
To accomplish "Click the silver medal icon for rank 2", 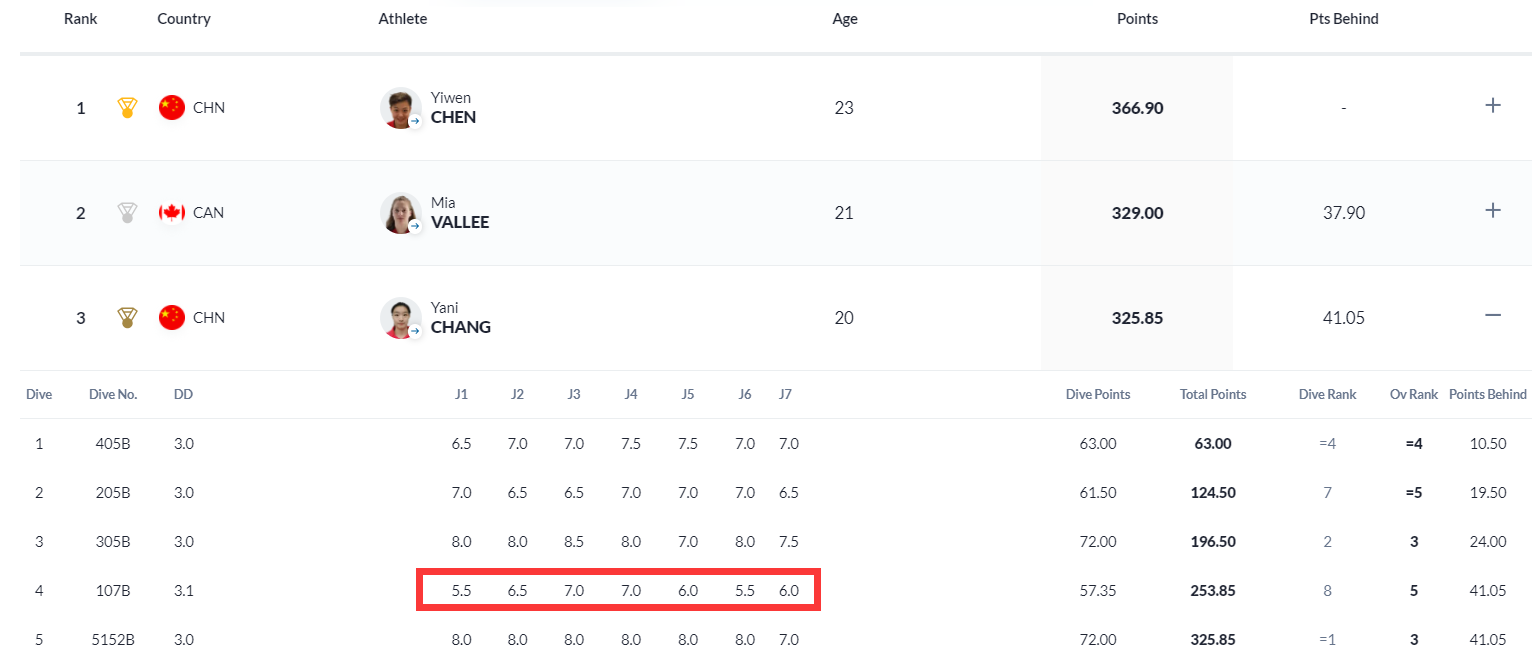I will [127, 212].
